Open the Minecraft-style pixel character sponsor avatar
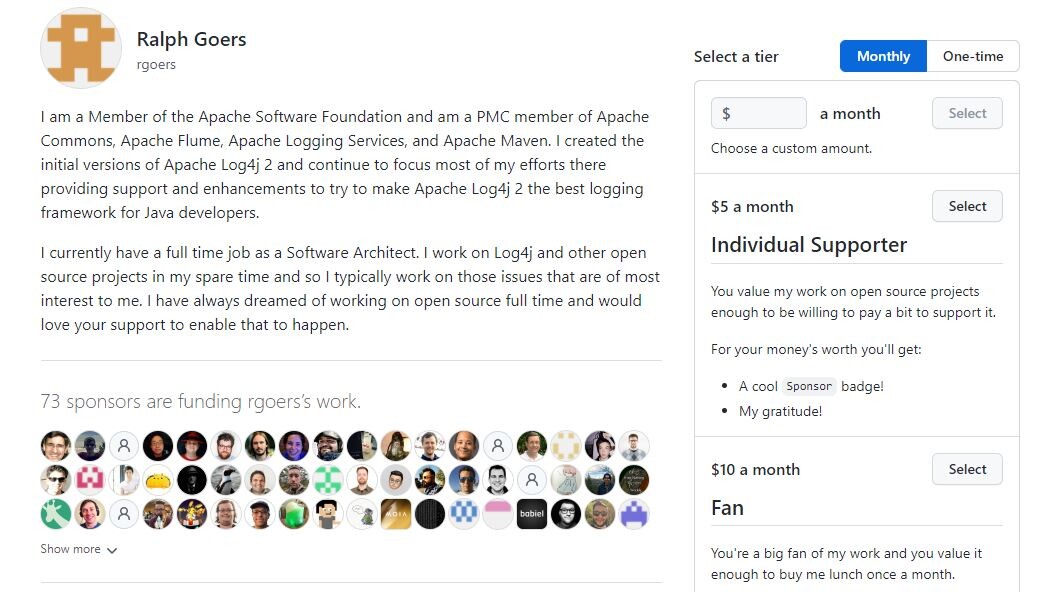The width and height of the screenshot is (1053, 592). tap(328, 514)
